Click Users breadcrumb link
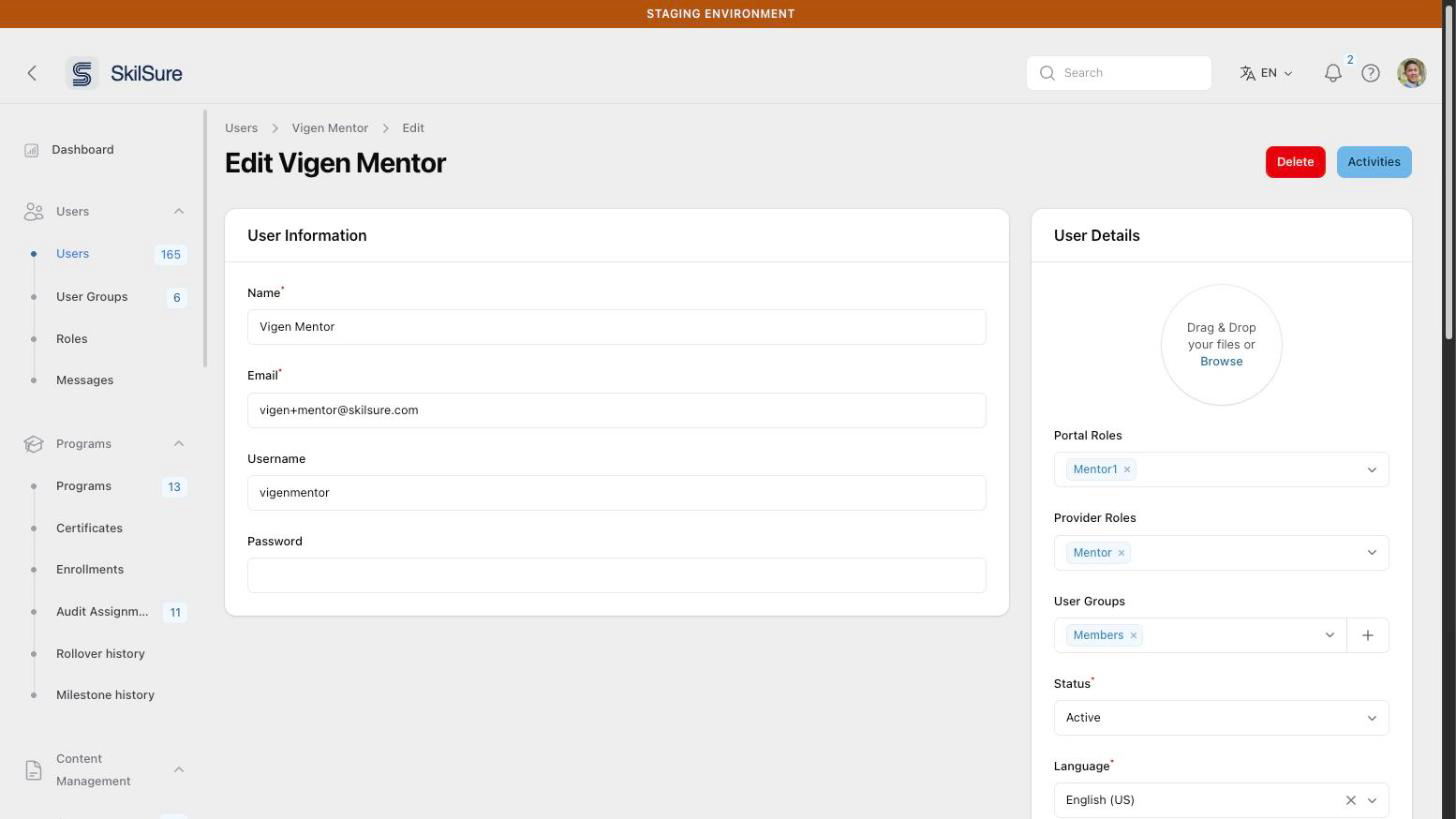 coord(241,128)
